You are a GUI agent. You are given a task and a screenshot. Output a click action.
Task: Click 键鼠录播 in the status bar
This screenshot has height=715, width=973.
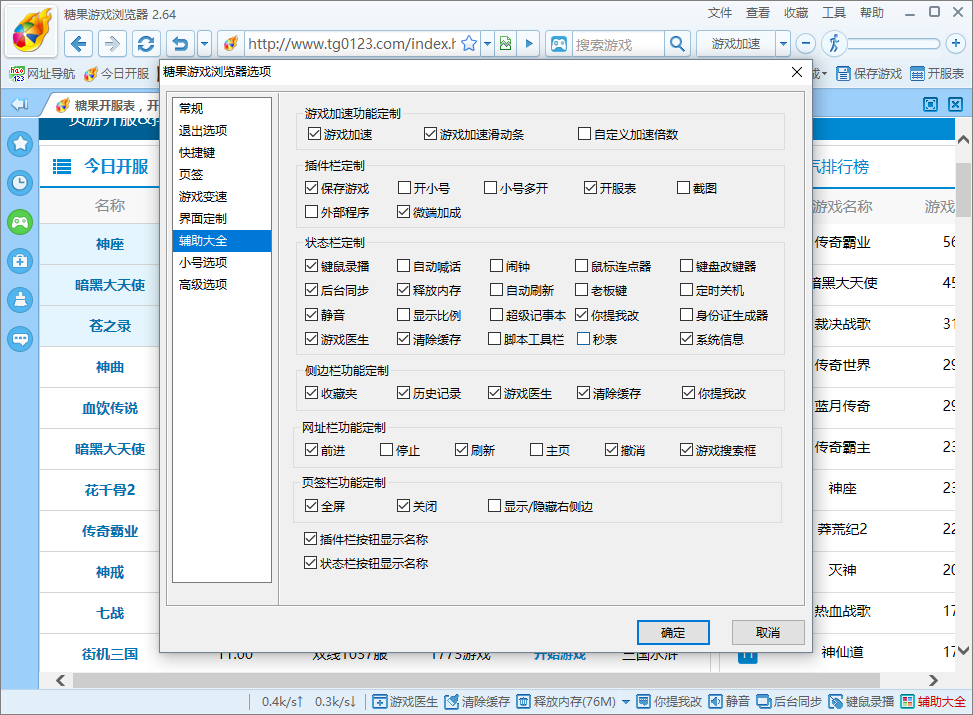click(861, 701)
